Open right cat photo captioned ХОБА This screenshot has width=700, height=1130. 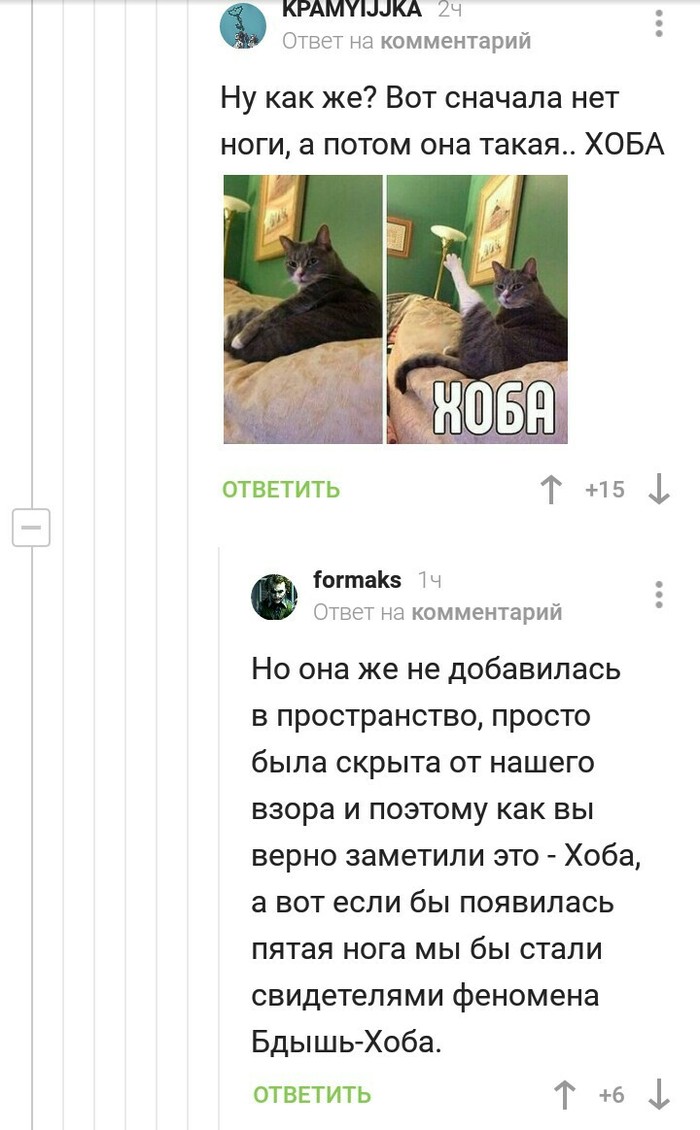[477, 309]
